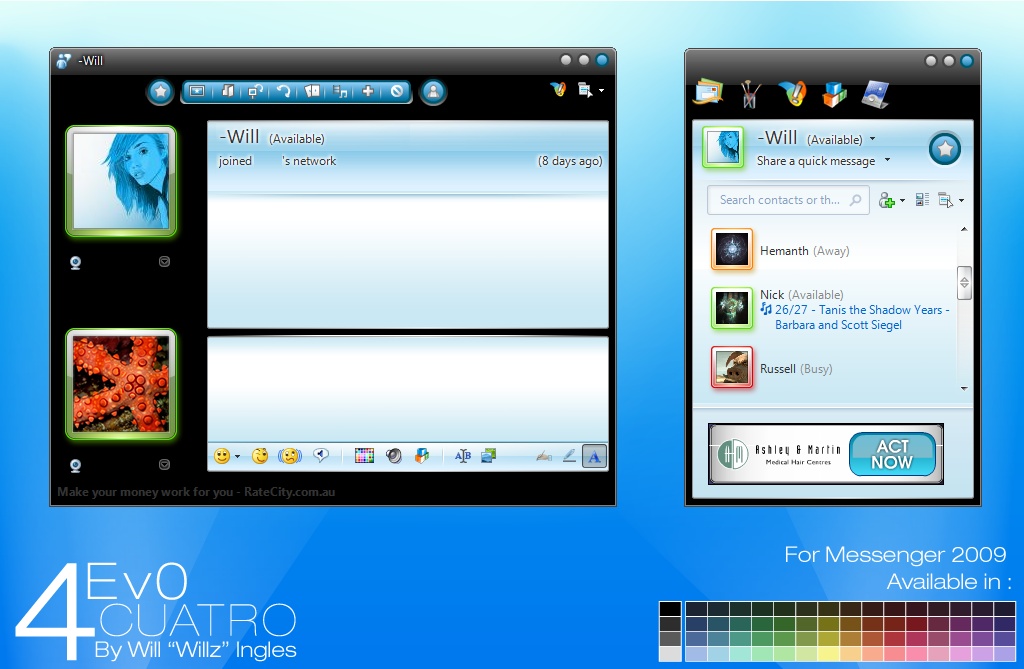Viewport: 1024px width, 669px height.
Task: Toggle the speaker sound icon in the chat input toolbar
Action: (394, 456)
